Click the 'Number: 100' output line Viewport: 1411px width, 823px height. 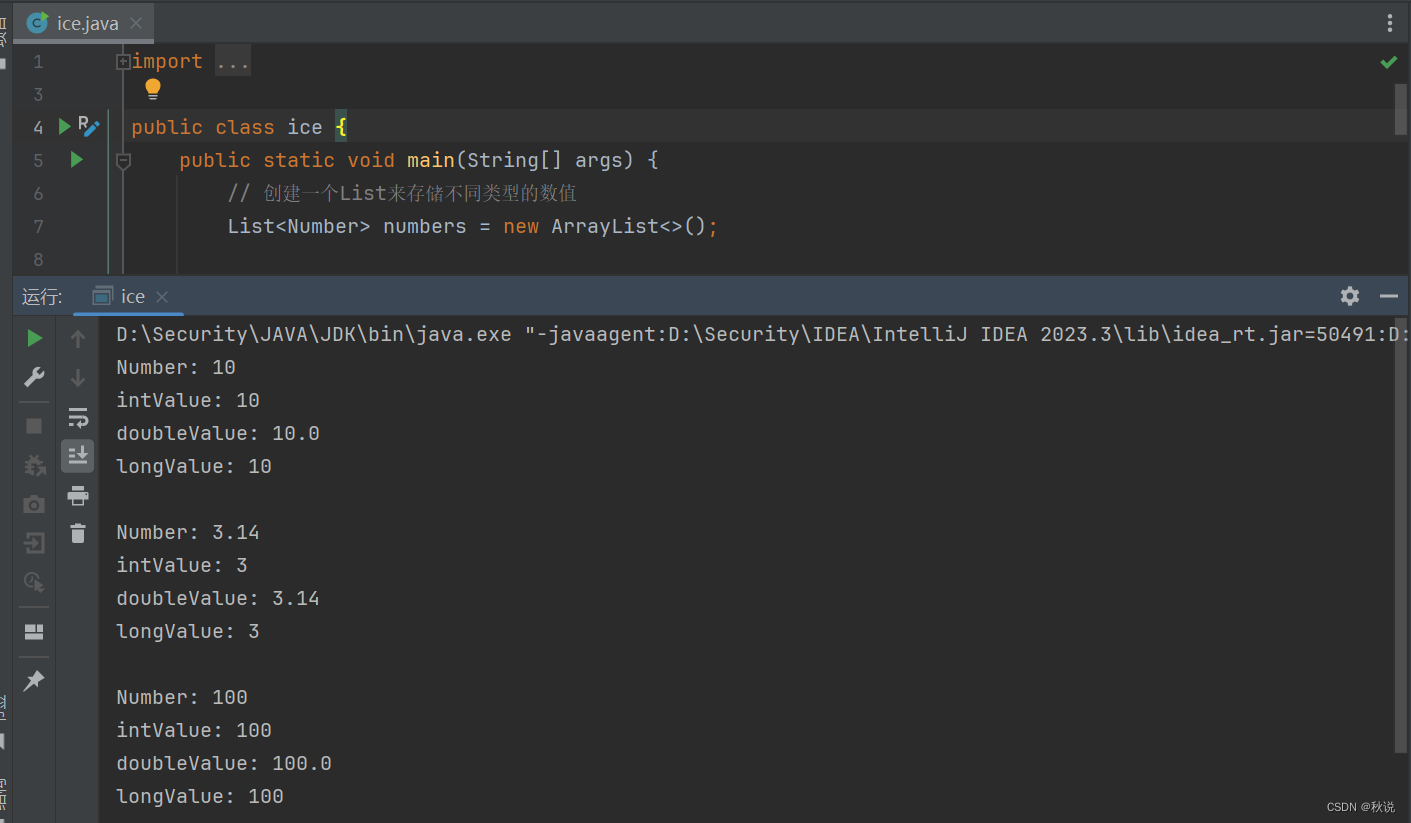click(x=182, y=697)
